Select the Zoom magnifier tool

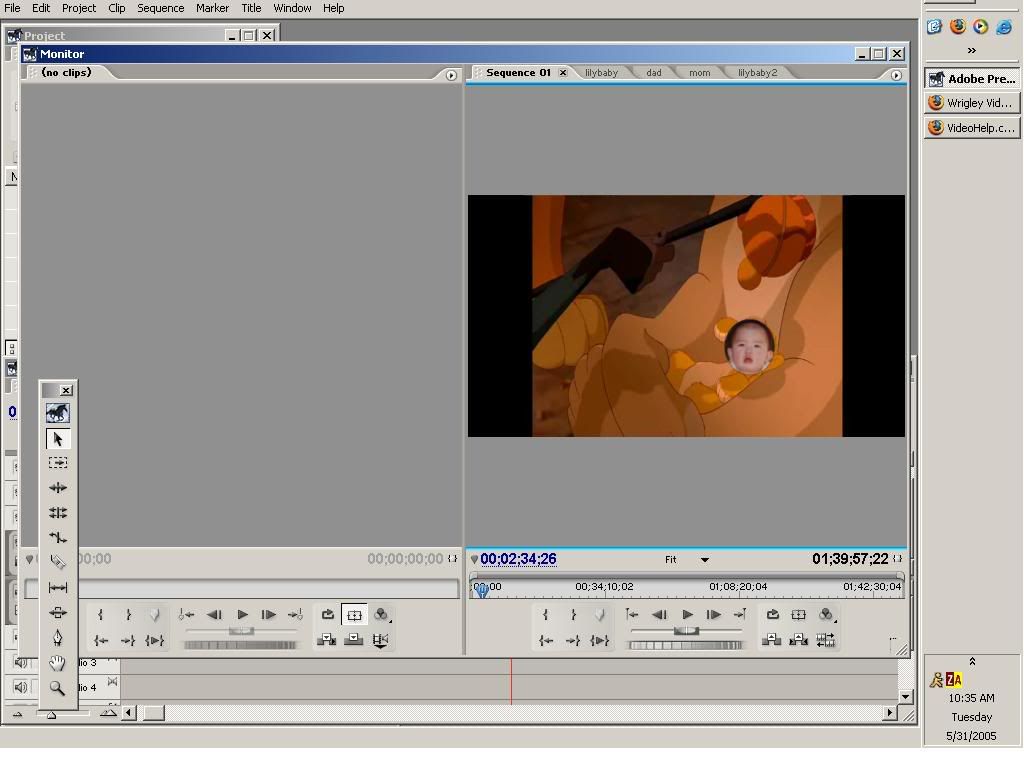click(57, 688)
